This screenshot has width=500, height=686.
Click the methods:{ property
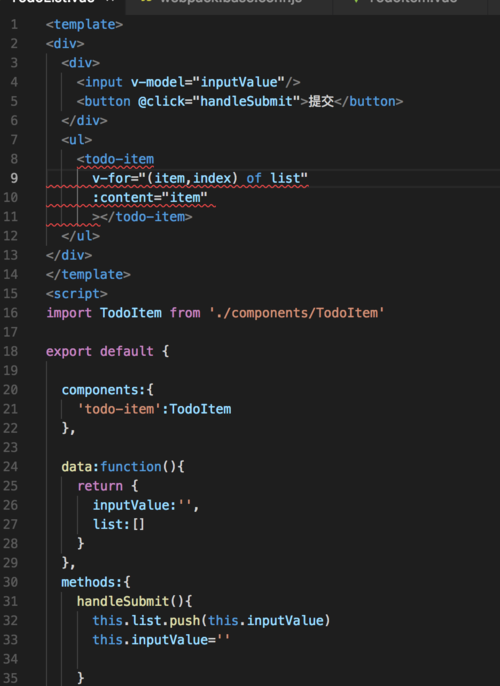tap(96, 583)
